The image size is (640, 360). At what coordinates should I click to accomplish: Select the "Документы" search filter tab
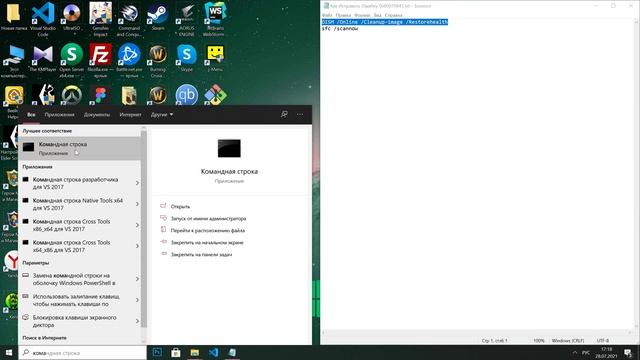coord(97,115)
